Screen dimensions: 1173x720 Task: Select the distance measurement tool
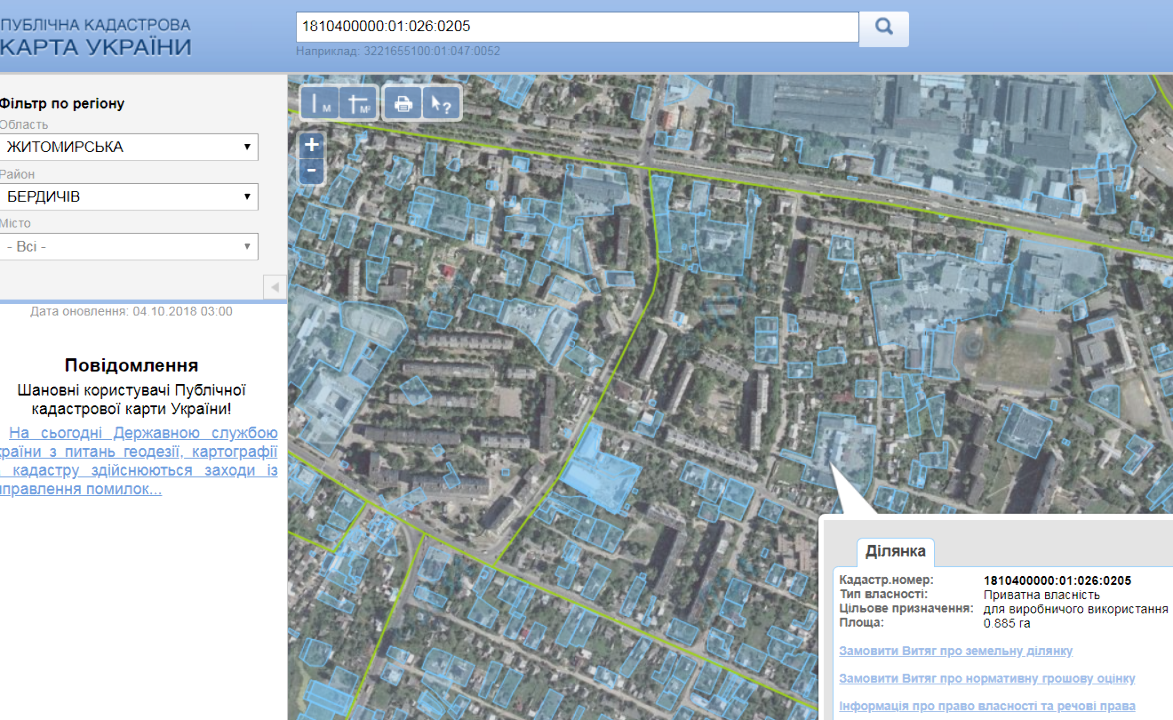point(321,103)
